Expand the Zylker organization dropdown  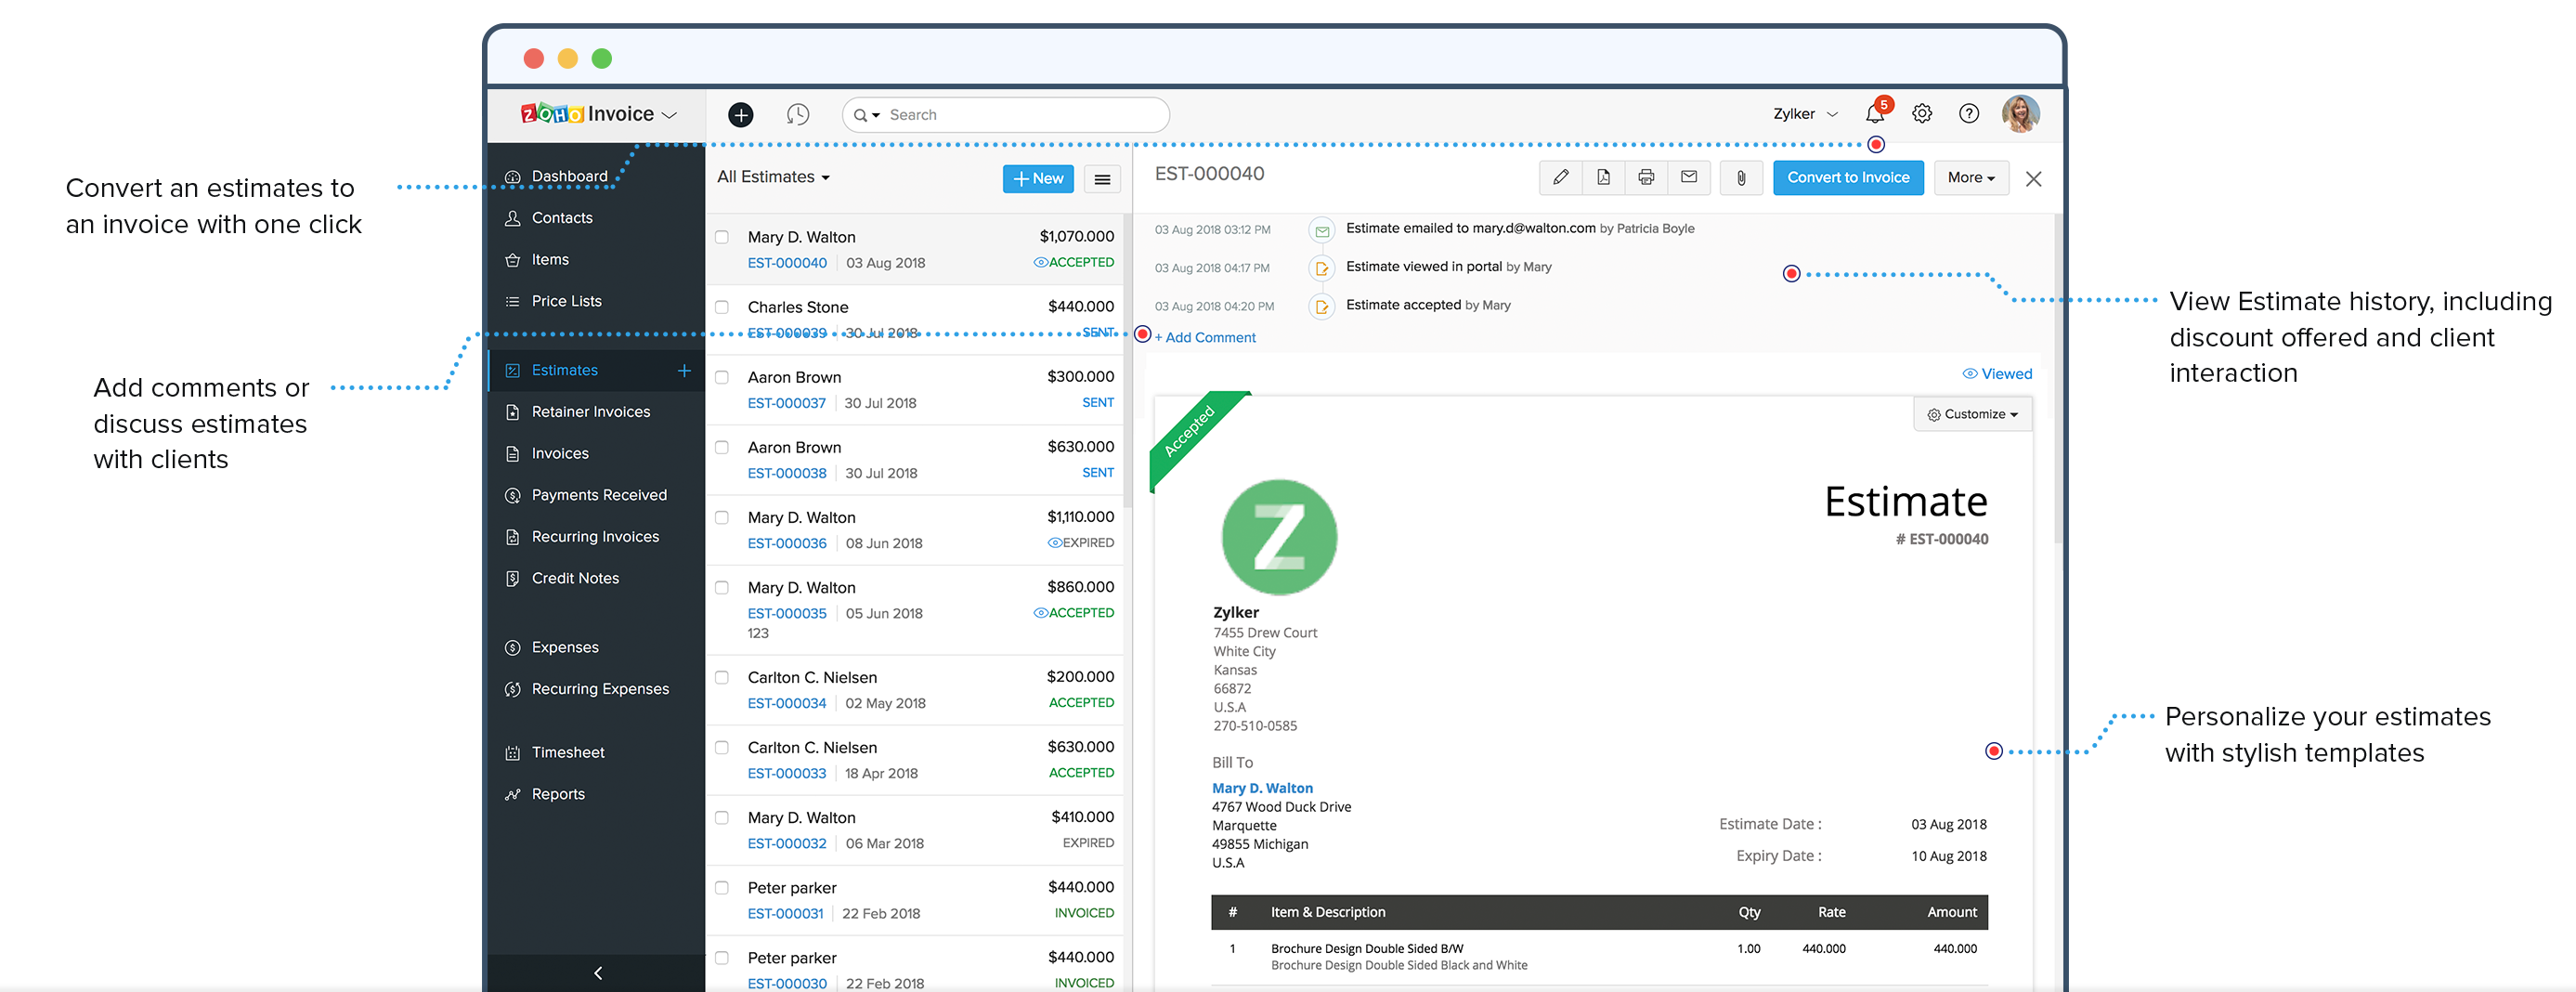(x=1805, y=114)
